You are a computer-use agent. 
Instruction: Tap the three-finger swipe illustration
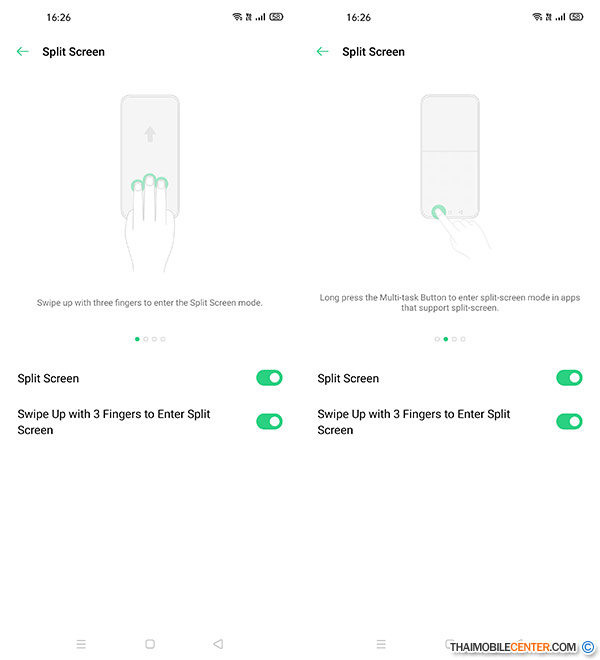click(x=150, y=183)
